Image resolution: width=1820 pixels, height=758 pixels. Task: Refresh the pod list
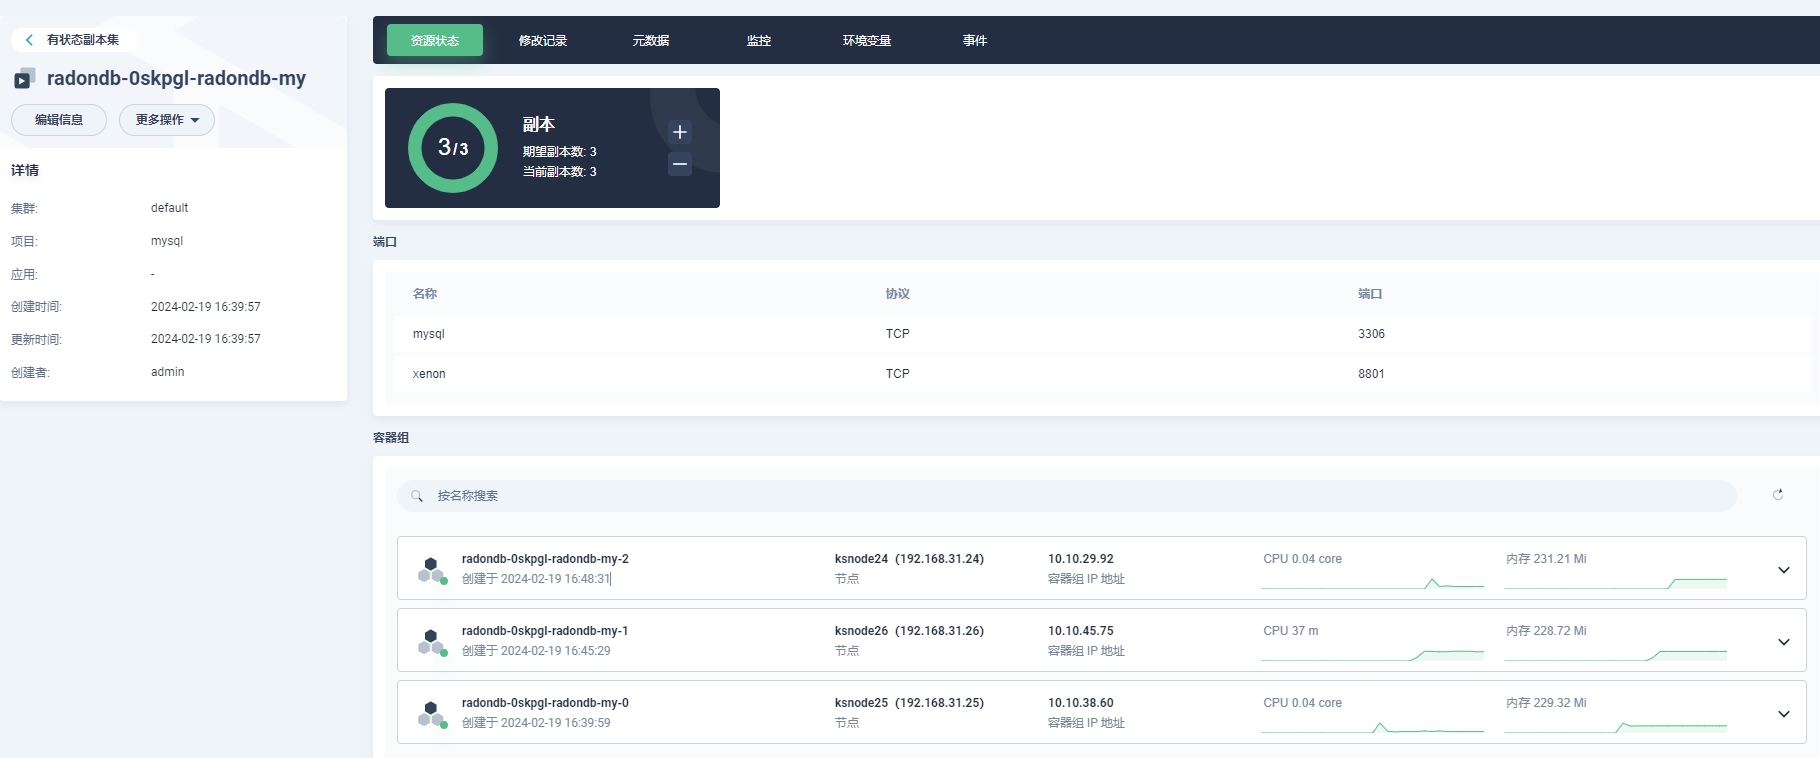tap(1778, 495)
